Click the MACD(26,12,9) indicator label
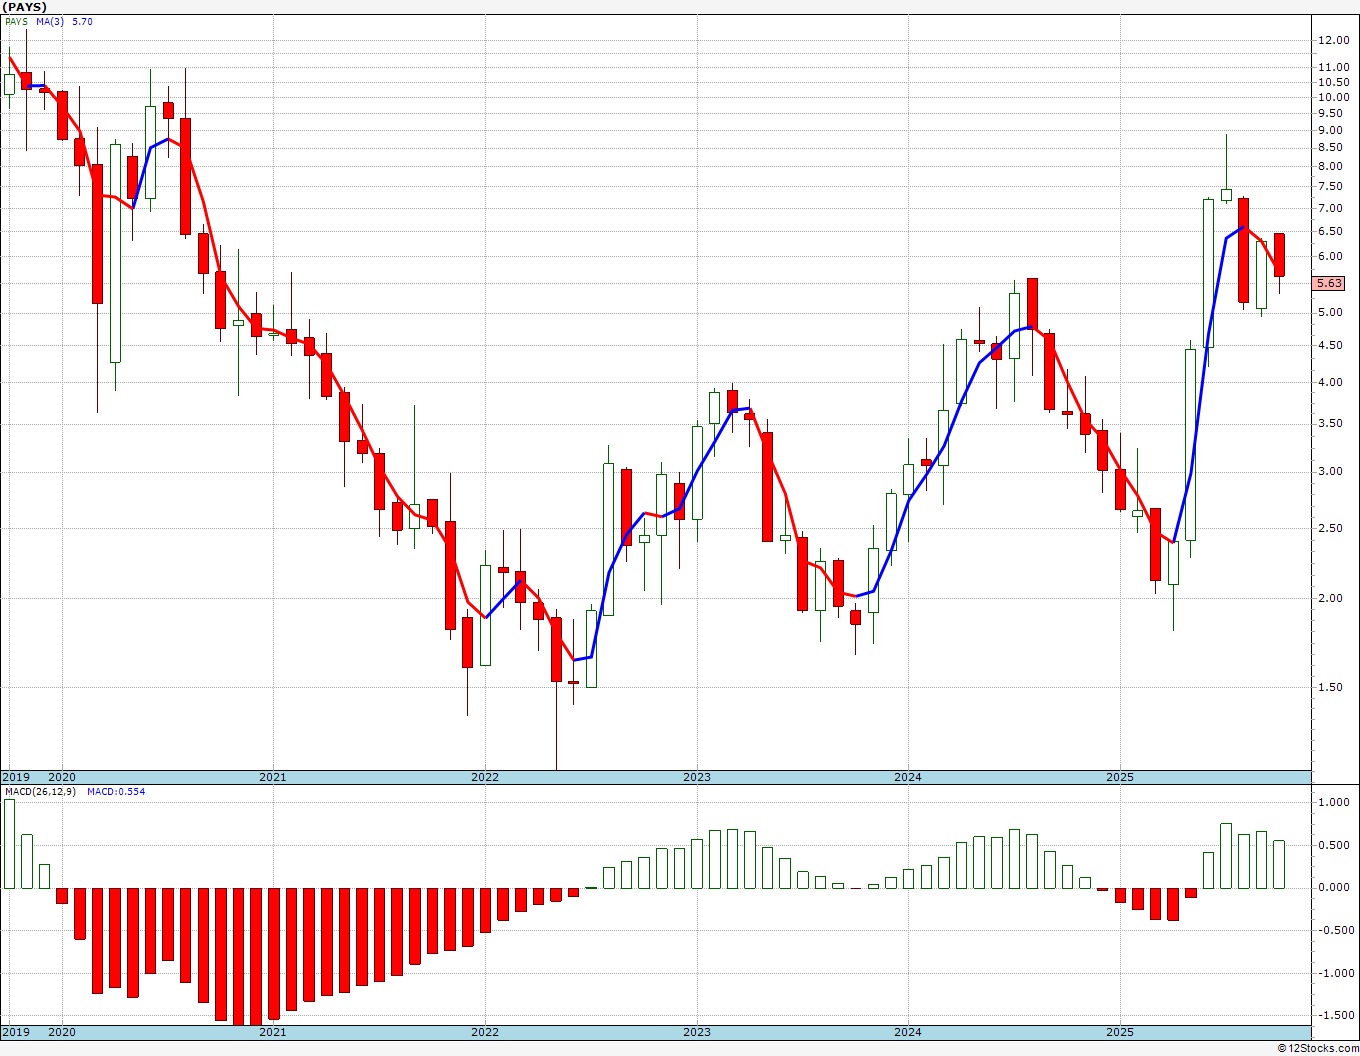The image size is (1360, 1056). [x=39, y=792]
